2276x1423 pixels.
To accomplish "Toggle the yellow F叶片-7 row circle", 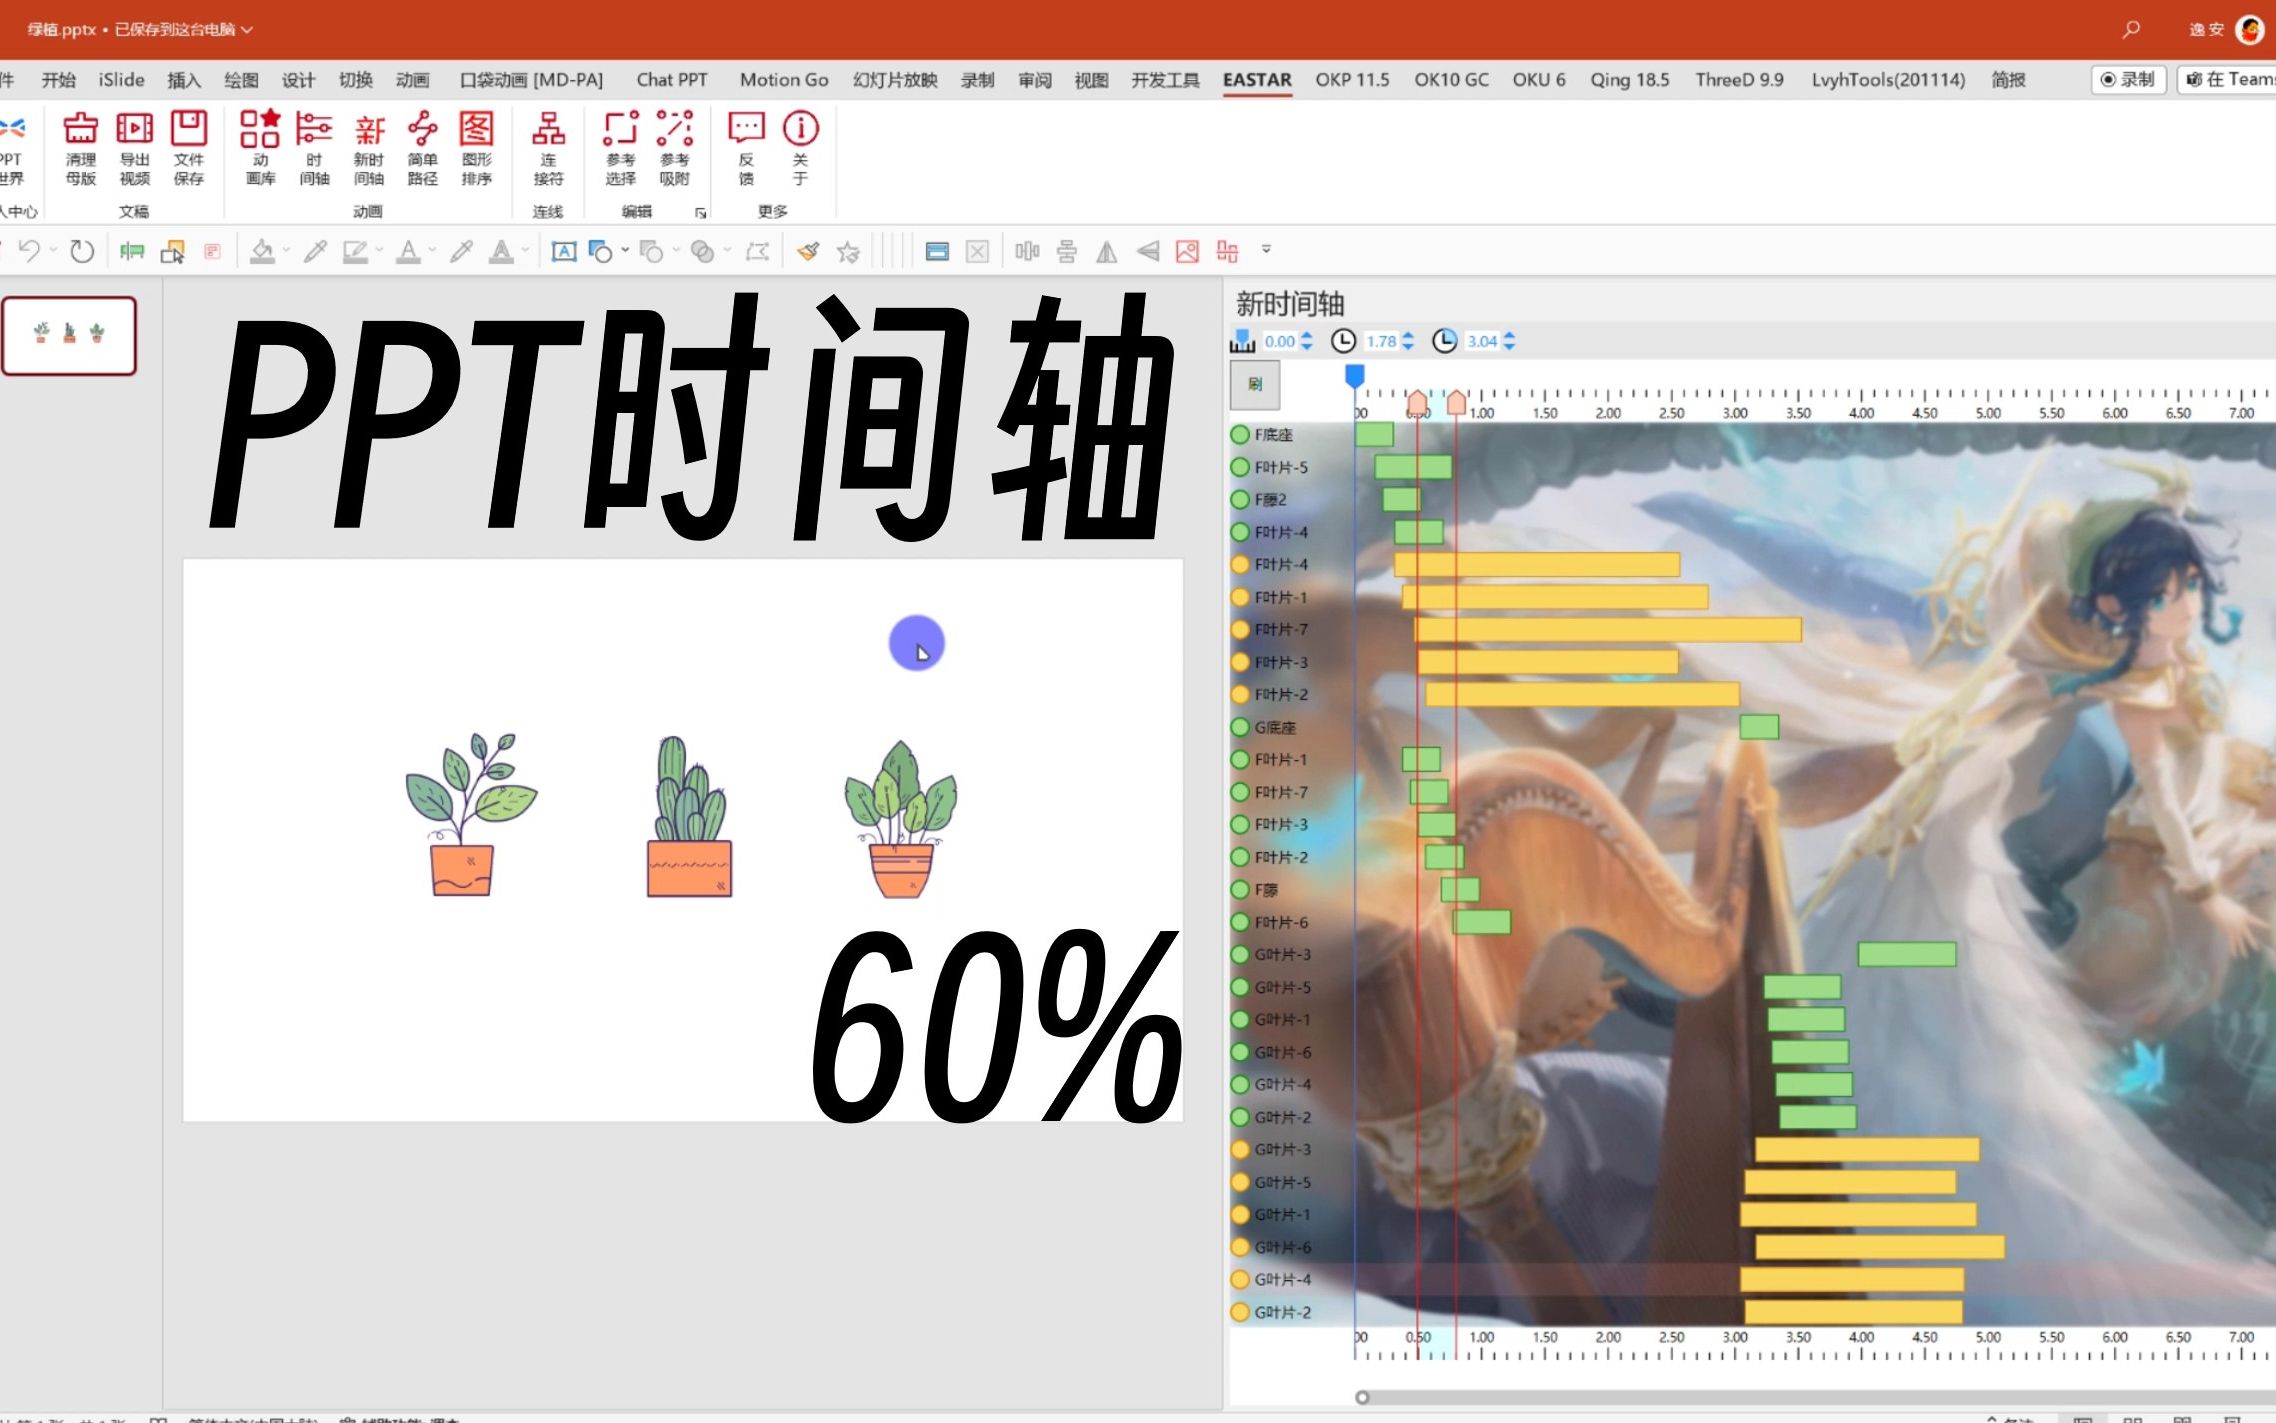I will click(x=1240, y=629).
